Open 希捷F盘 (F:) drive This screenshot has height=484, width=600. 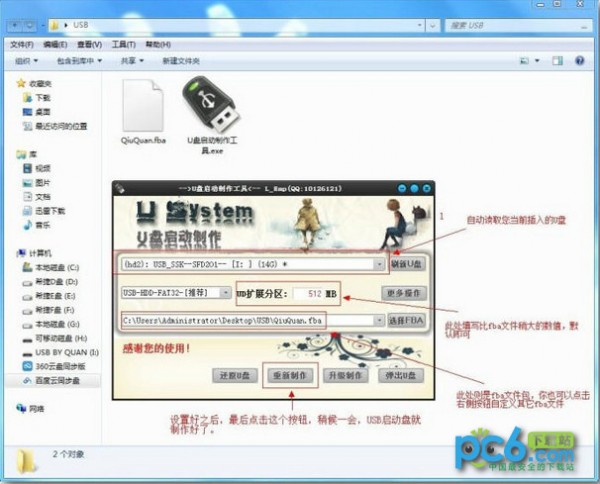49,310
